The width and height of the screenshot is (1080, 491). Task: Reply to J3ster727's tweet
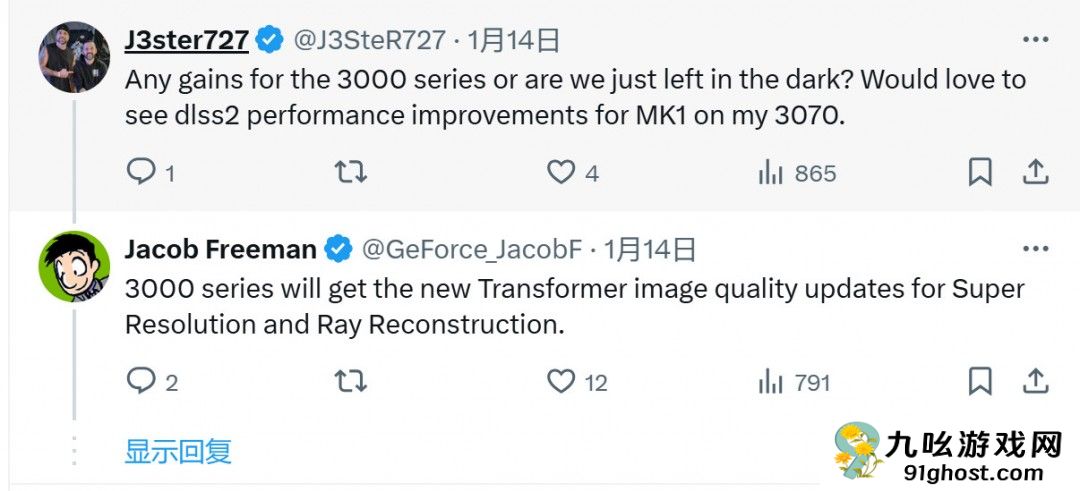[x=141, y=173]
